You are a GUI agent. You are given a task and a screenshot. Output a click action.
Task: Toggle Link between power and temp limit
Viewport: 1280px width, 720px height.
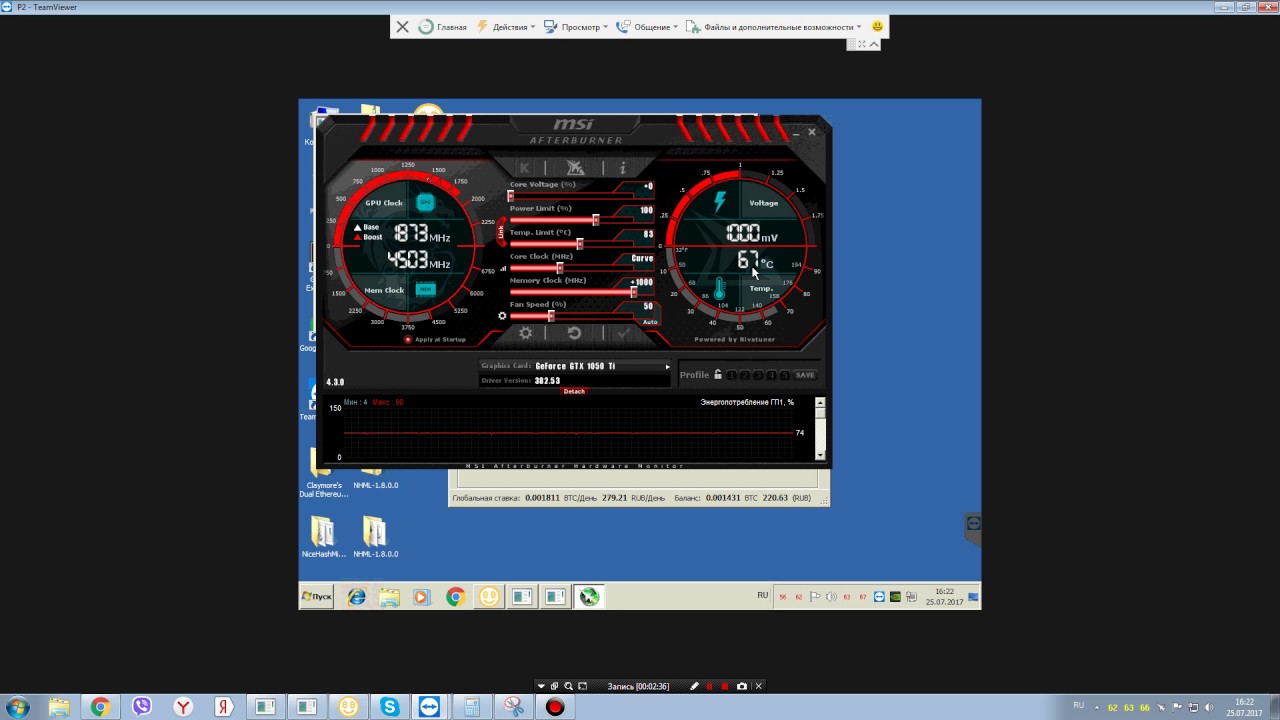501,233
